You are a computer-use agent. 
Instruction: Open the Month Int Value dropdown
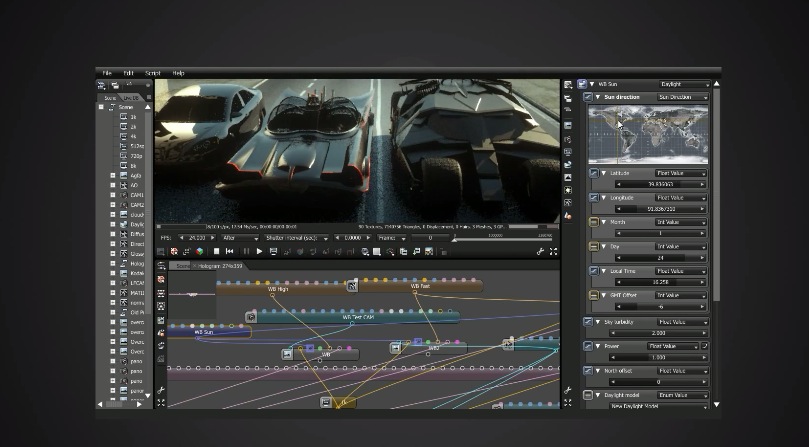point(681,222)
